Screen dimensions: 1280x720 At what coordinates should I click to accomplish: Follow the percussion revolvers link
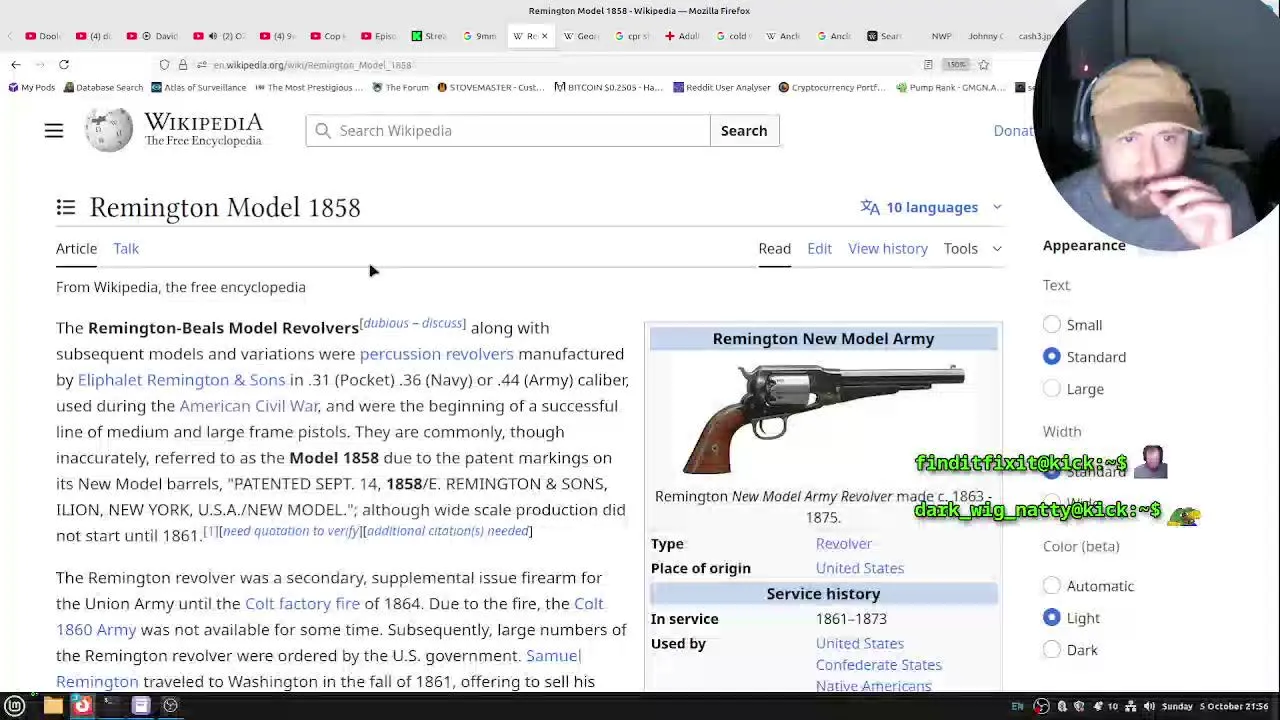coord(436,354)
